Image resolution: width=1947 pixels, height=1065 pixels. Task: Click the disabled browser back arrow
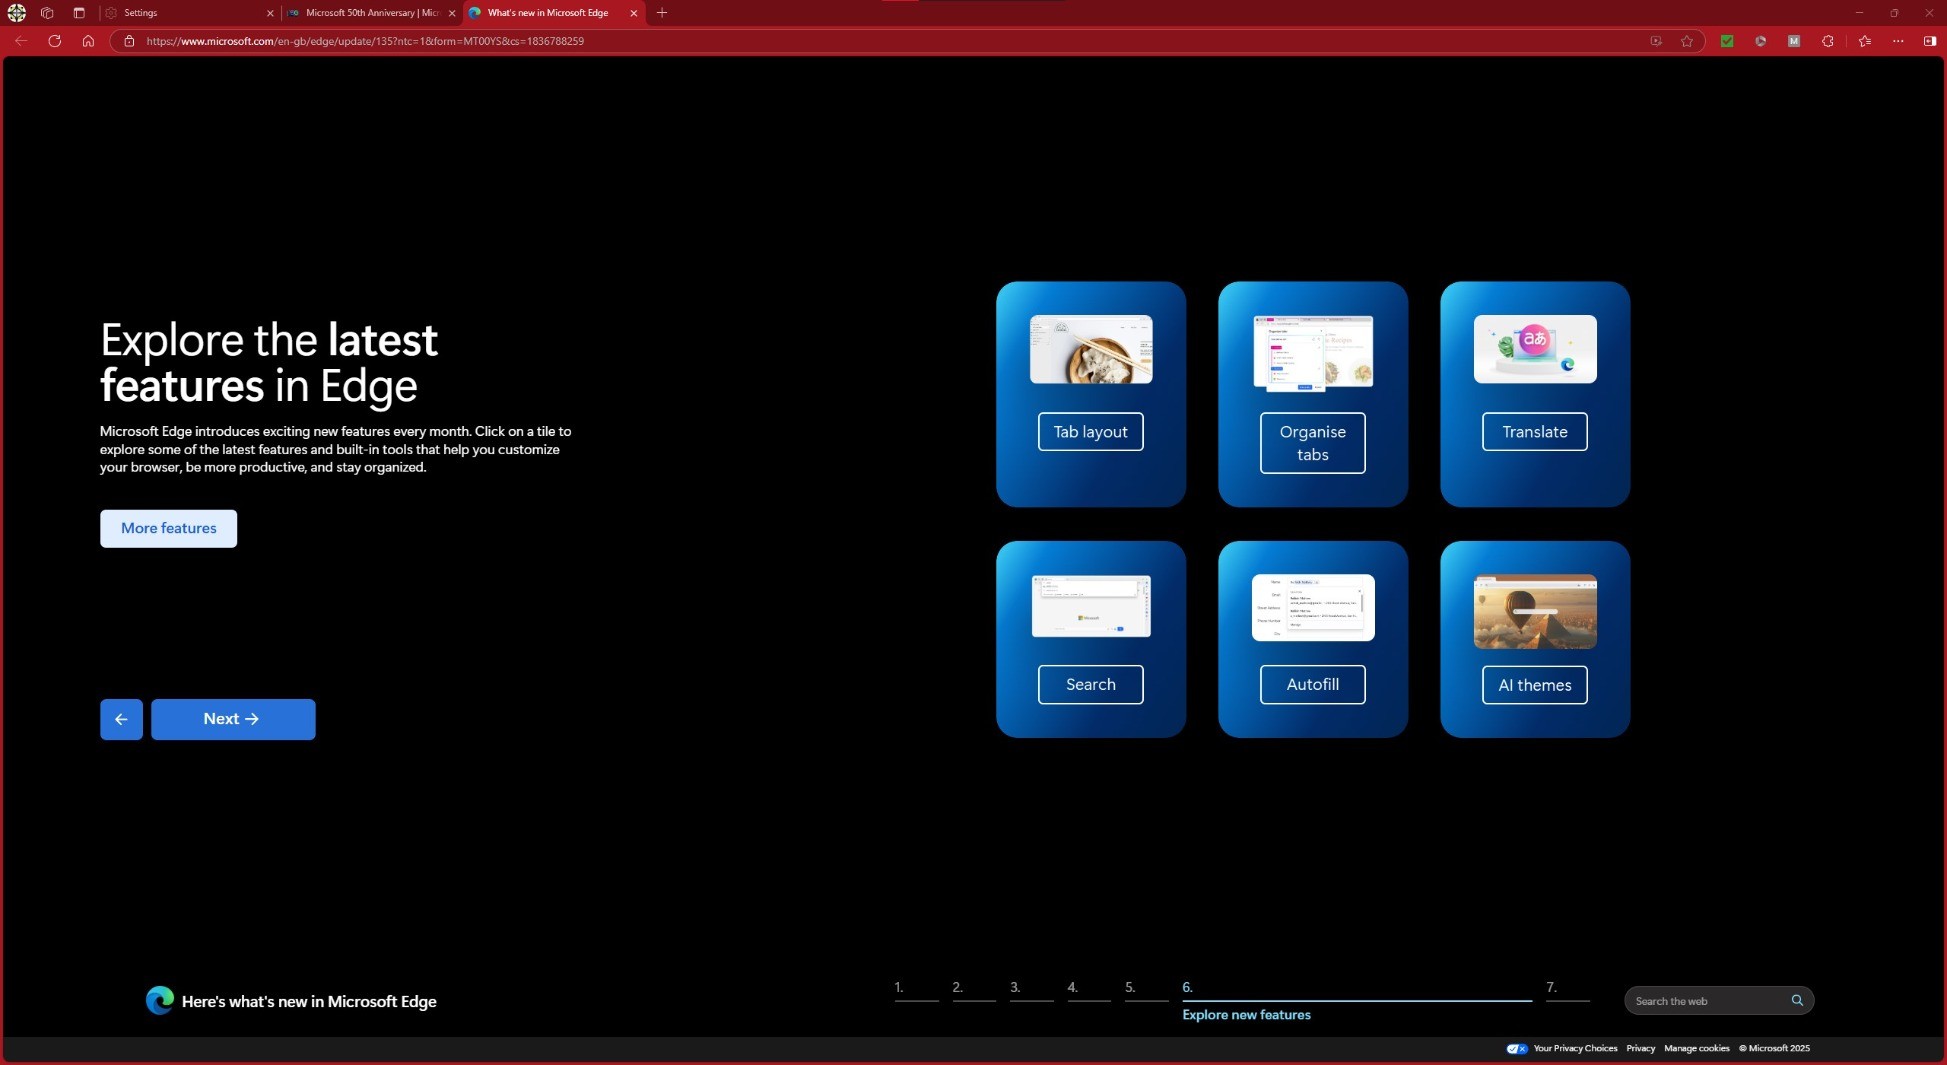21,41
